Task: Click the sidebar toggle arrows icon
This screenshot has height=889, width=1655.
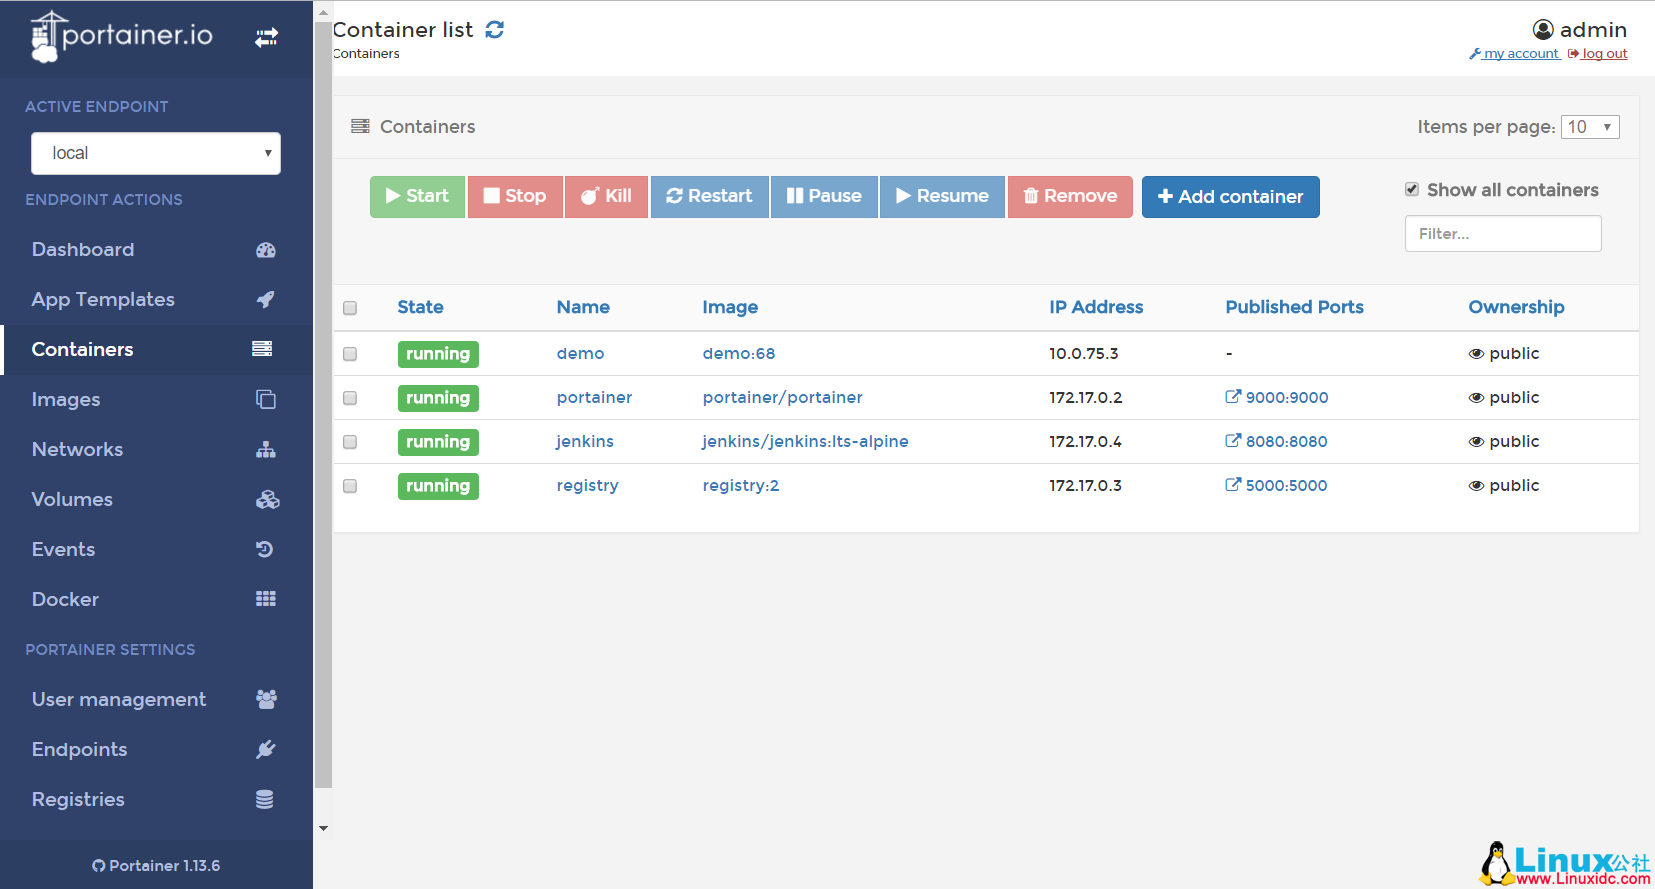Action: (266, 38)
